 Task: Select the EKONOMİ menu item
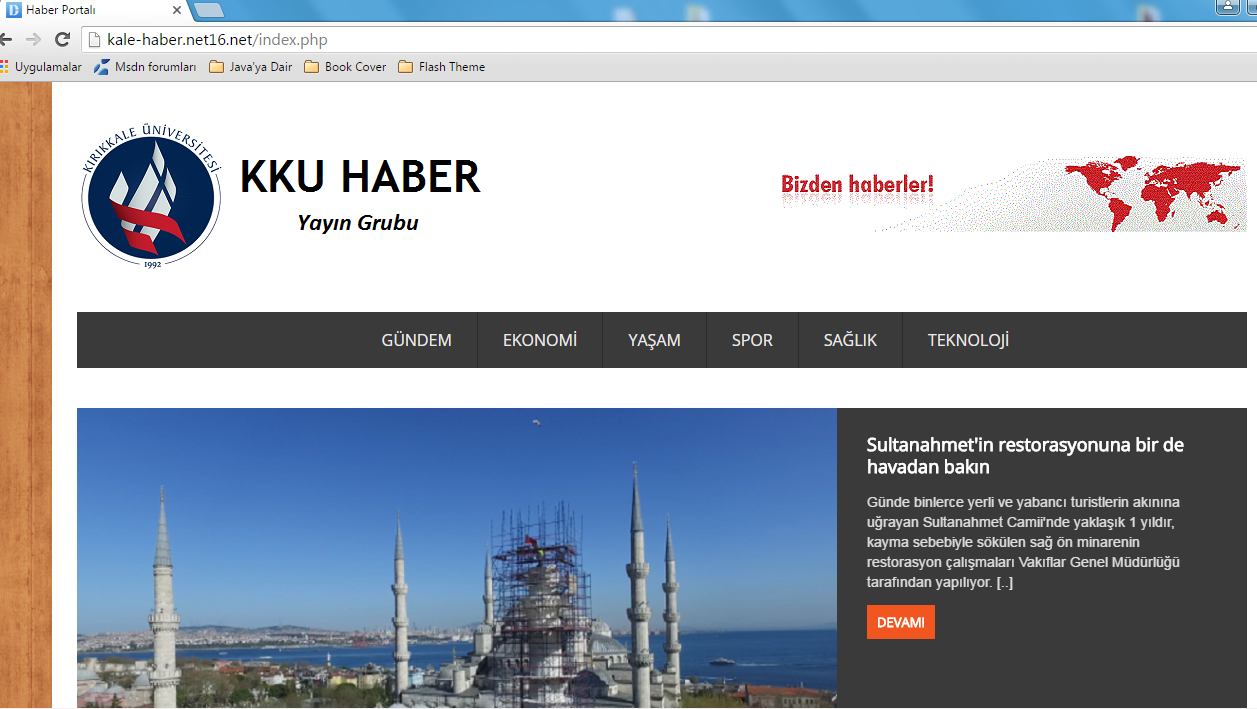(x=540, y=340)
